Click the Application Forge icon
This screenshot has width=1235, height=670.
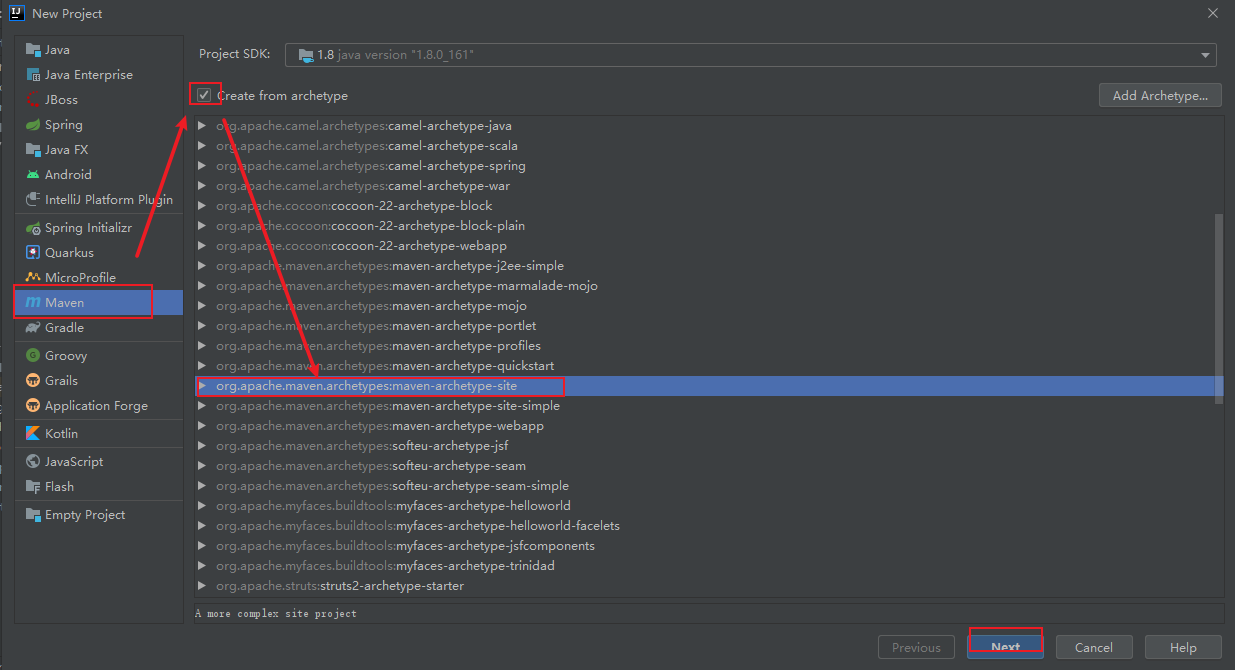pyautogui.click(x=33, y=406)
